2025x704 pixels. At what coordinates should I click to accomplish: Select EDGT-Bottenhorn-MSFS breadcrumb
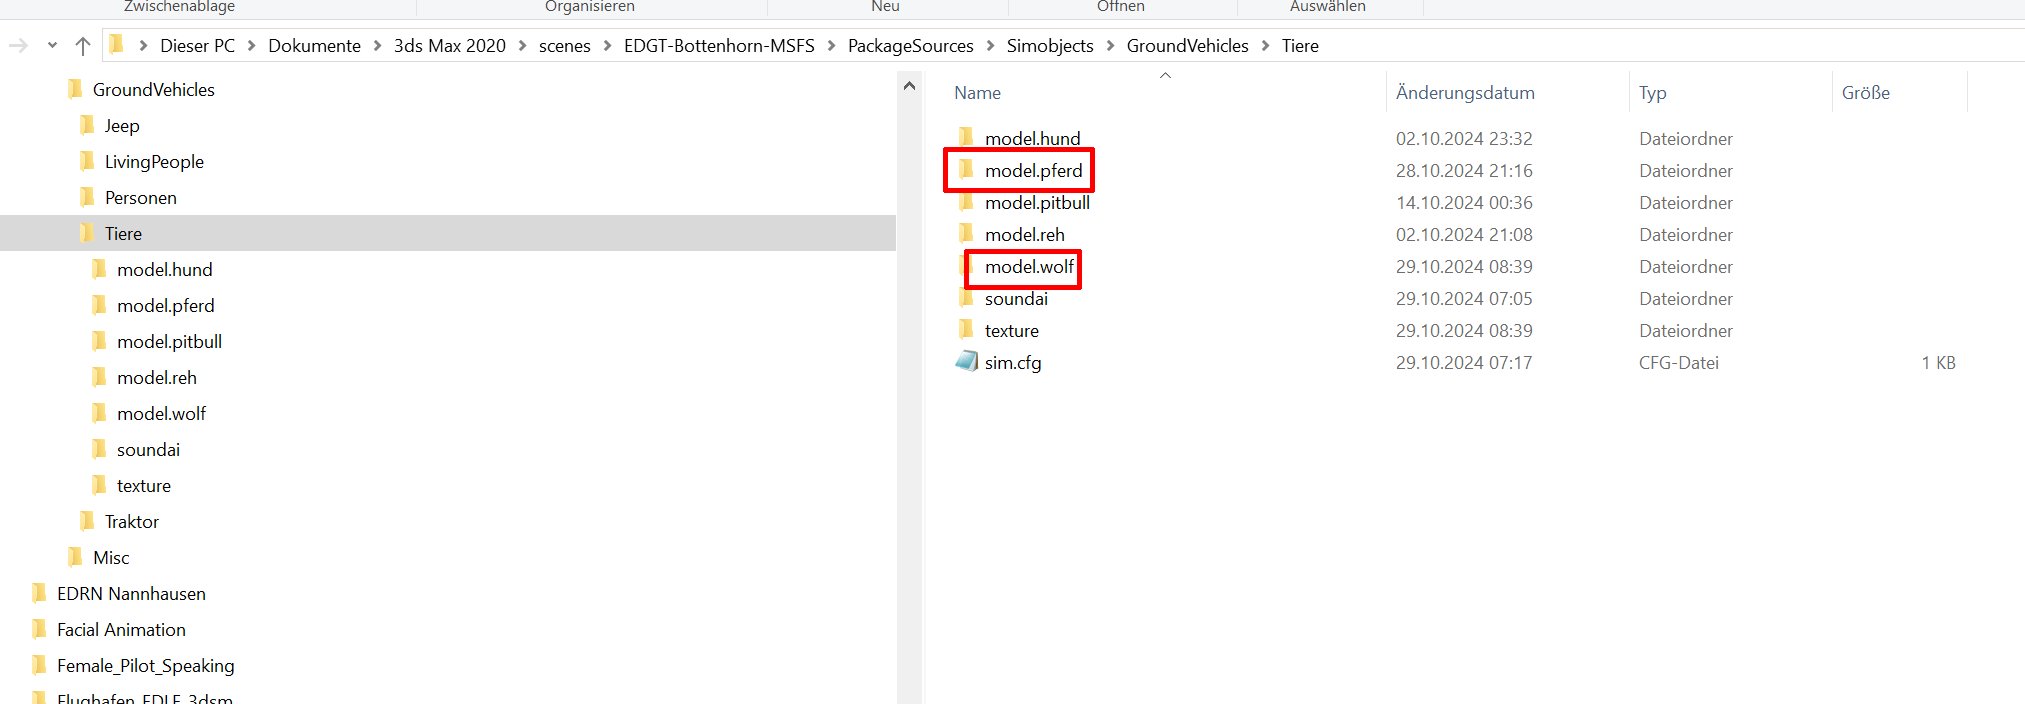[719, 46]
